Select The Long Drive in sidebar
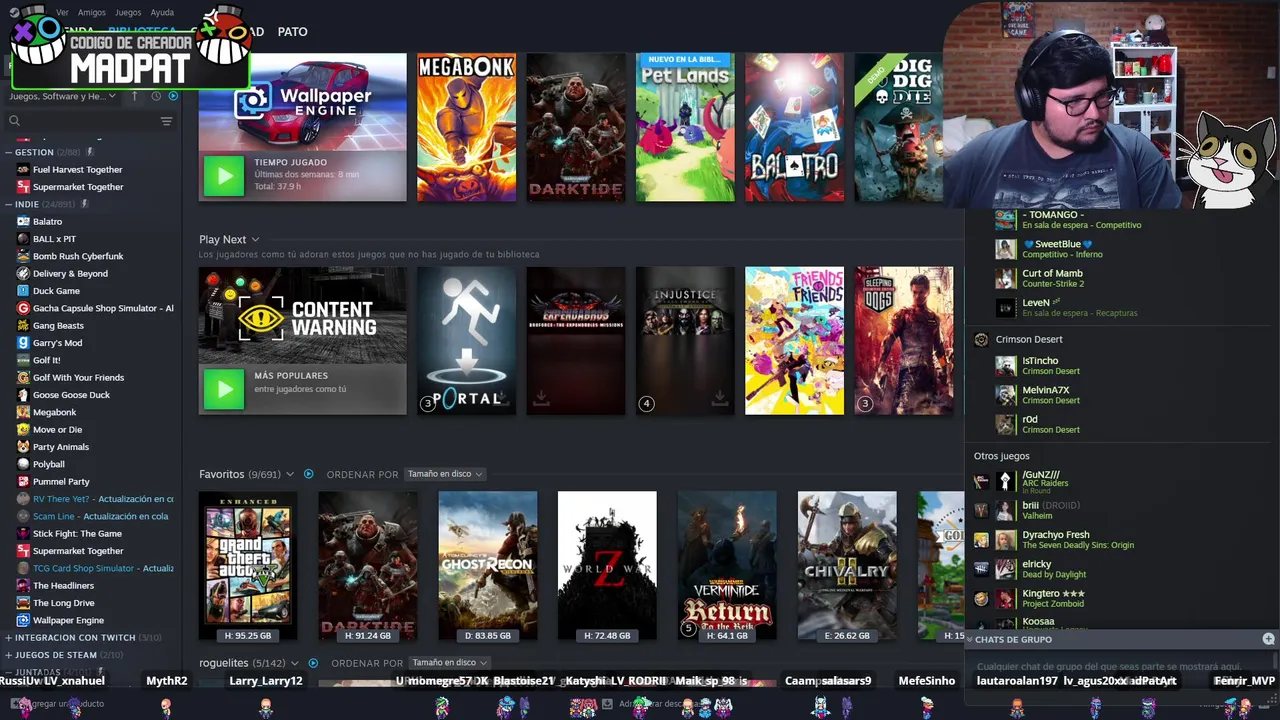The width and height of the screenshot is (1280, 720). (x=64, y=603)
